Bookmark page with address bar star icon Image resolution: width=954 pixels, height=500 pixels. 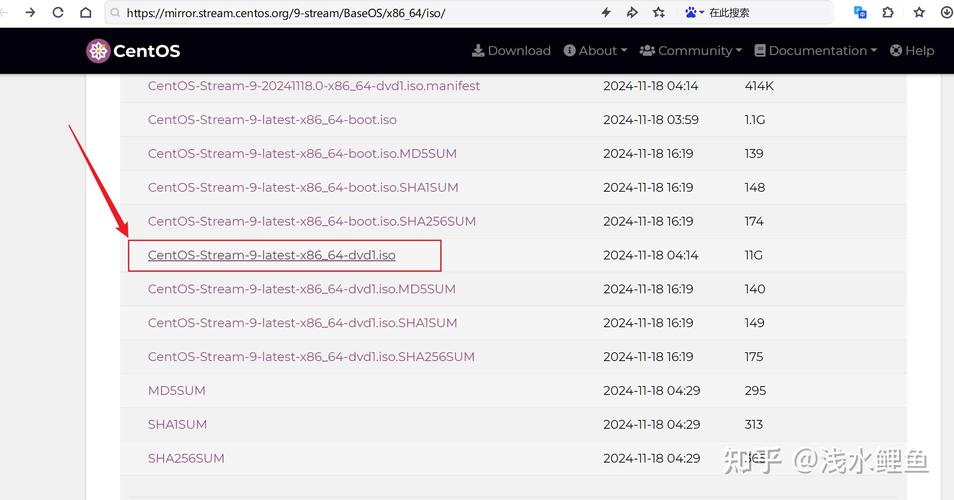pyautogui.click(x=659, y=12)
